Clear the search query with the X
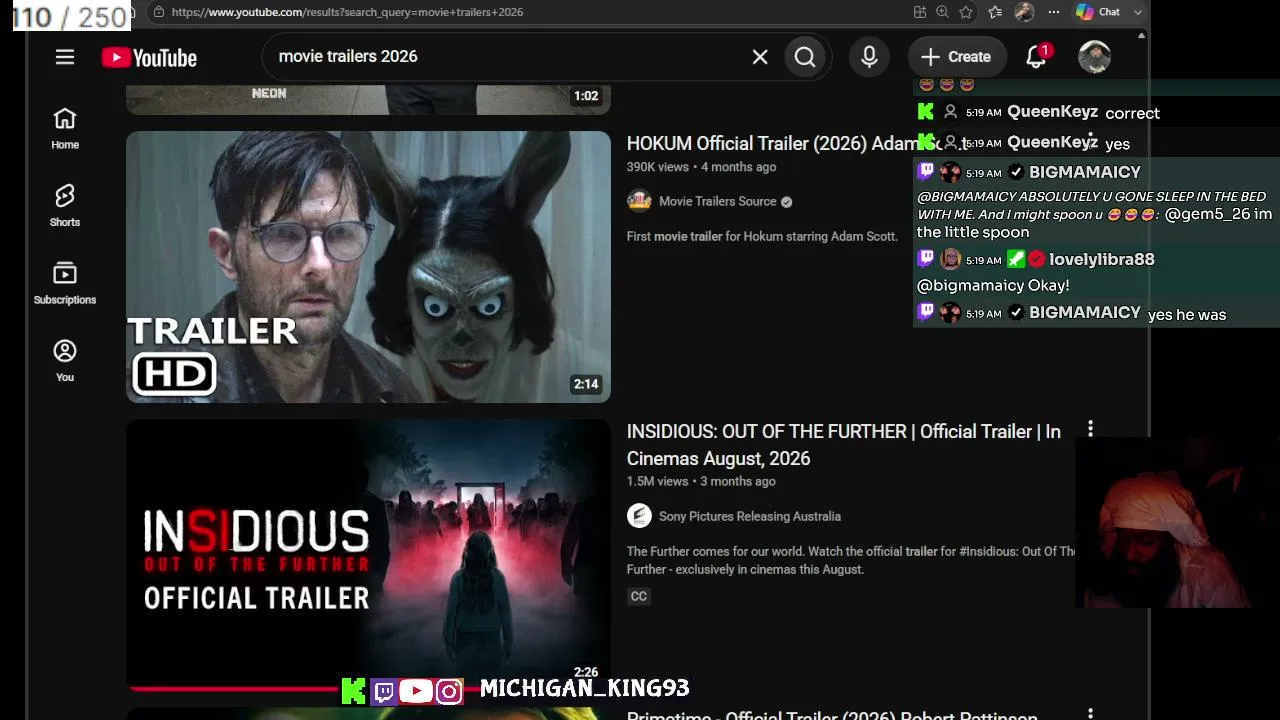Image resolution: width=1280 pixels, height=720 pixels. click(760, 57)
